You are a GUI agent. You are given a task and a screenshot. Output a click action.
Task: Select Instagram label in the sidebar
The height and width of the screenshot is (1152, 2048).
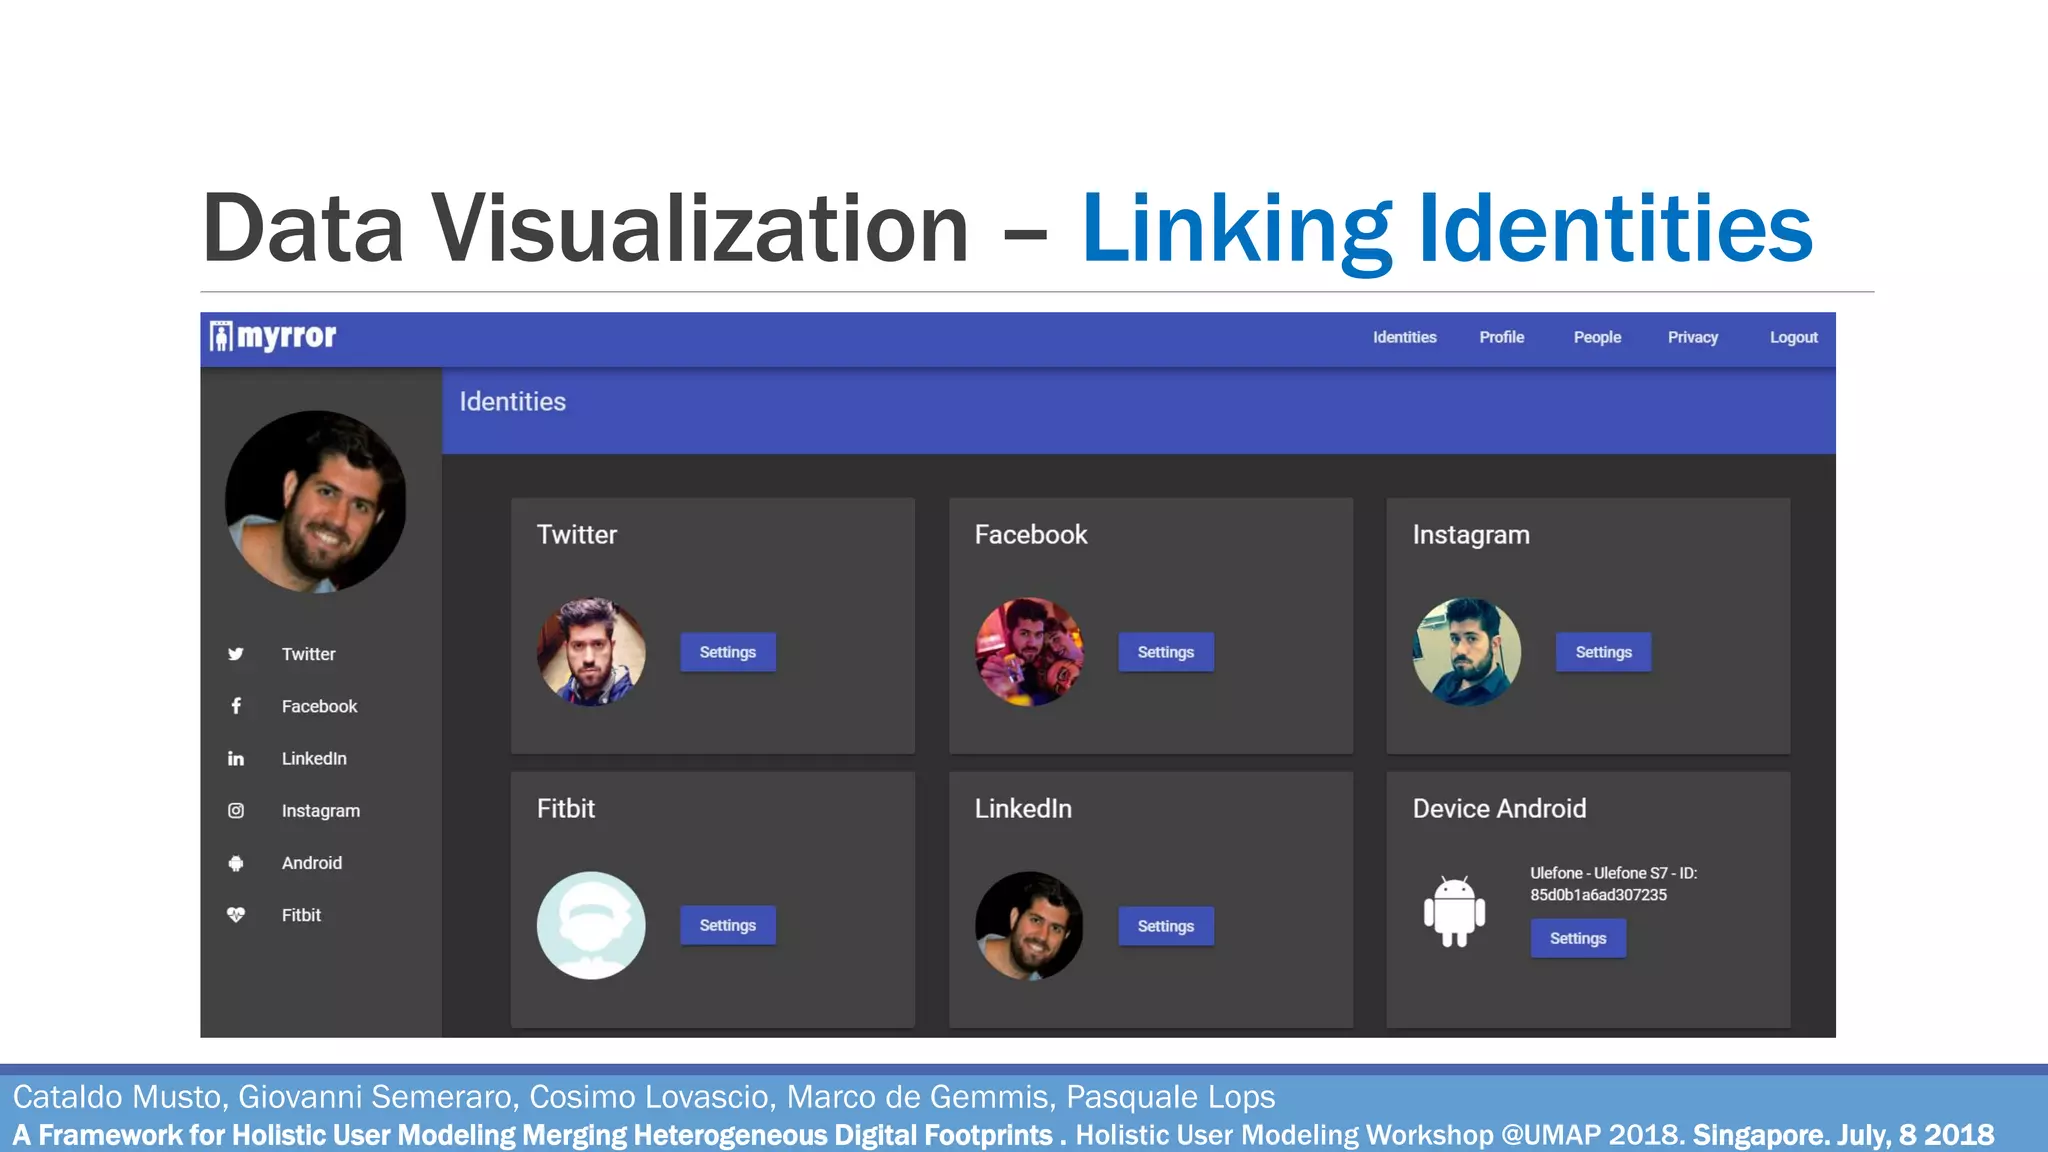click(320, 811)
